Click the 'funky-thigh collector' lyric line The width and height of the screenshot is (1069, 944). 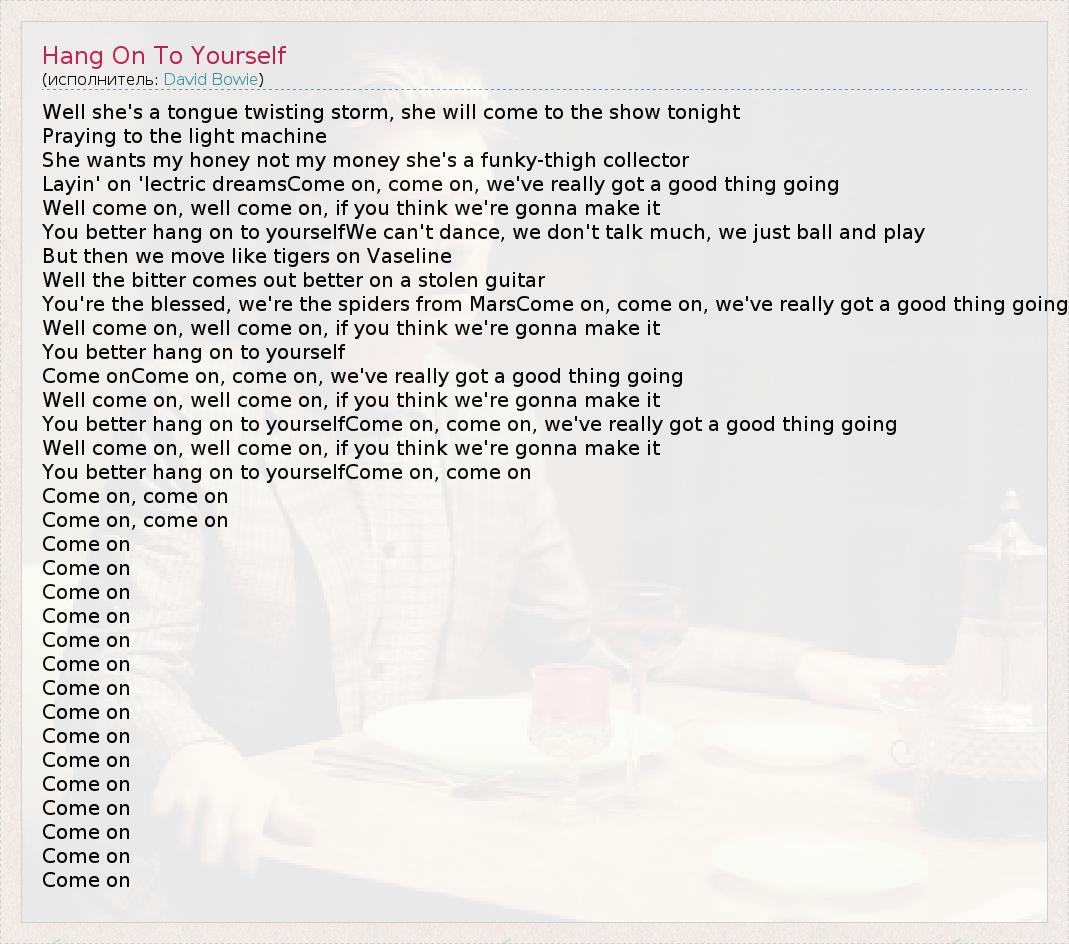(365, 160)
